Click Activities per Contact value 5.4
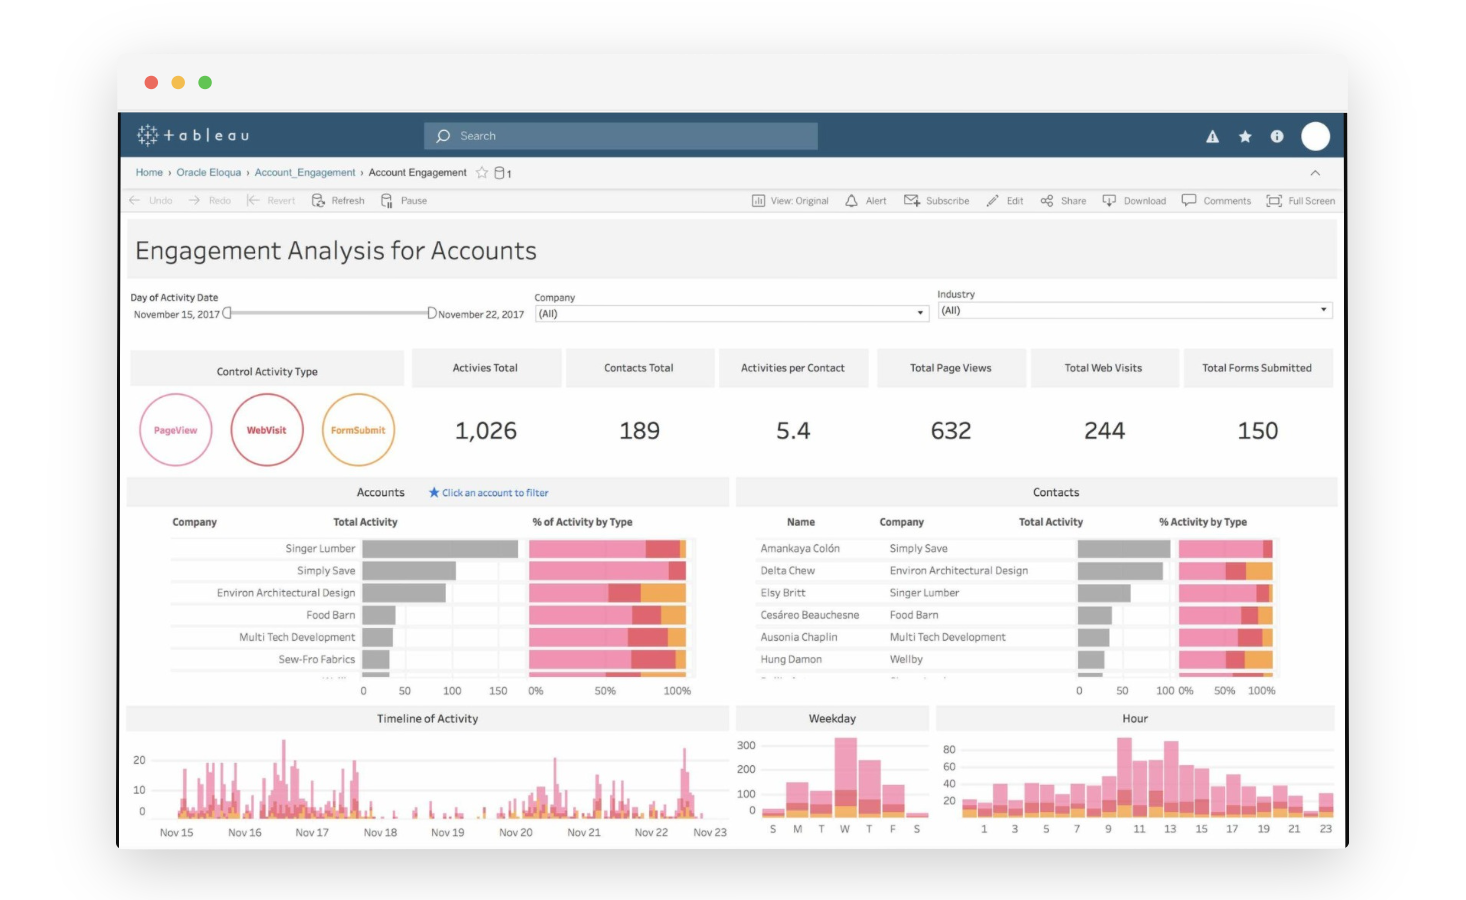The width and height of the screenshot is (1466, 900). point(793,431)
